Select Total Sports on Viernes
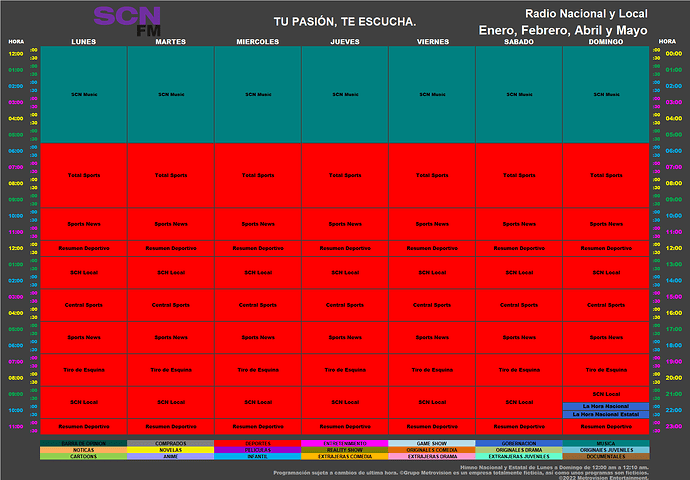 click(x=432, y=176)
